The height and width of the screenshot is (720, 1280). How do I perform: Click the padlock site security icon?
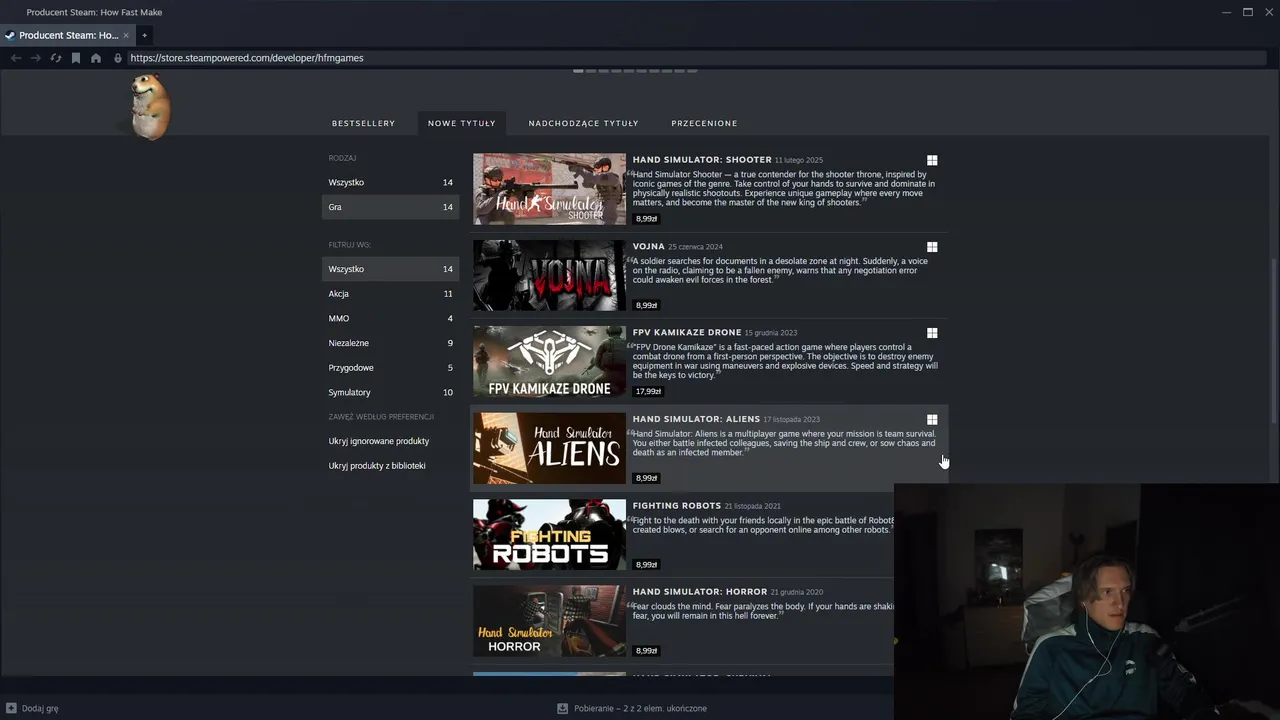(118, 58)
